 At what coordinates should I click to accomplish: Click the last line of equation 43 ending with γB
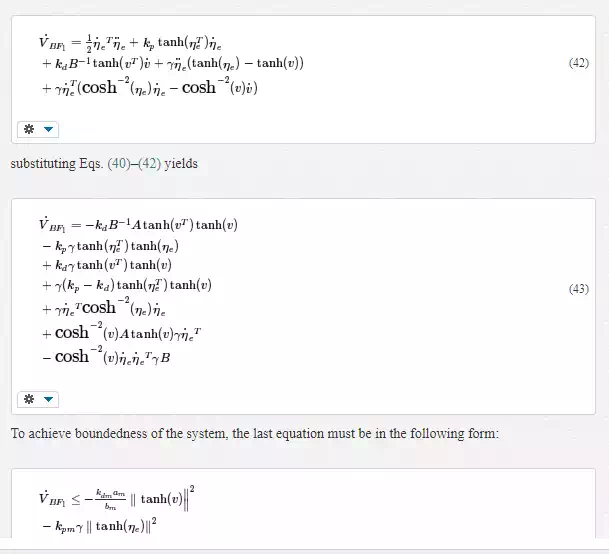coord(106,357)
